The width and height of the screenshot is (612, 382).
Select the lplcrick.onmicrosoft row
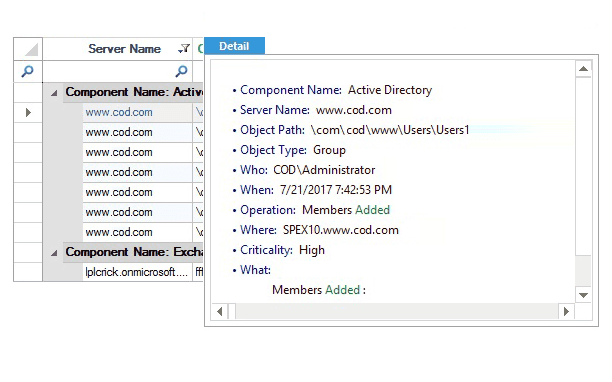(137, 272)
